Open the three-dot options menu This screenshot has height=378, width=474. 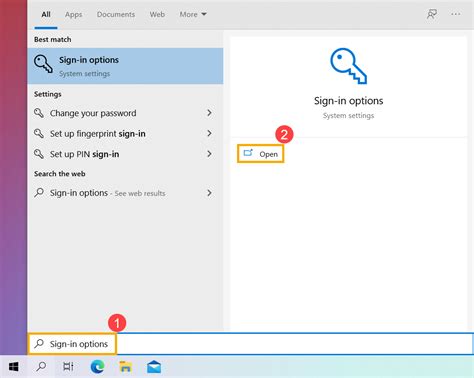(x=456, y=14)
